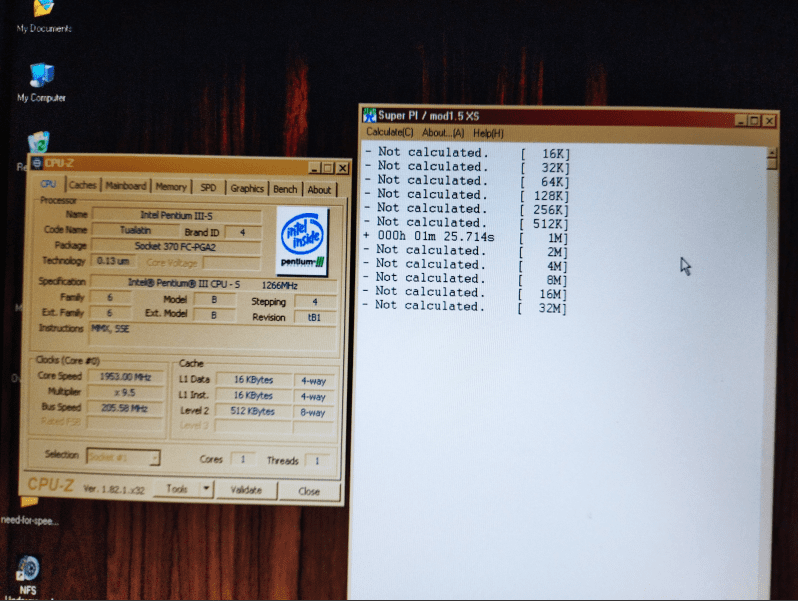This screenshot has height=601, width=798.
Task: Click the Close button in CPU-Z
Action: (309, 492)
